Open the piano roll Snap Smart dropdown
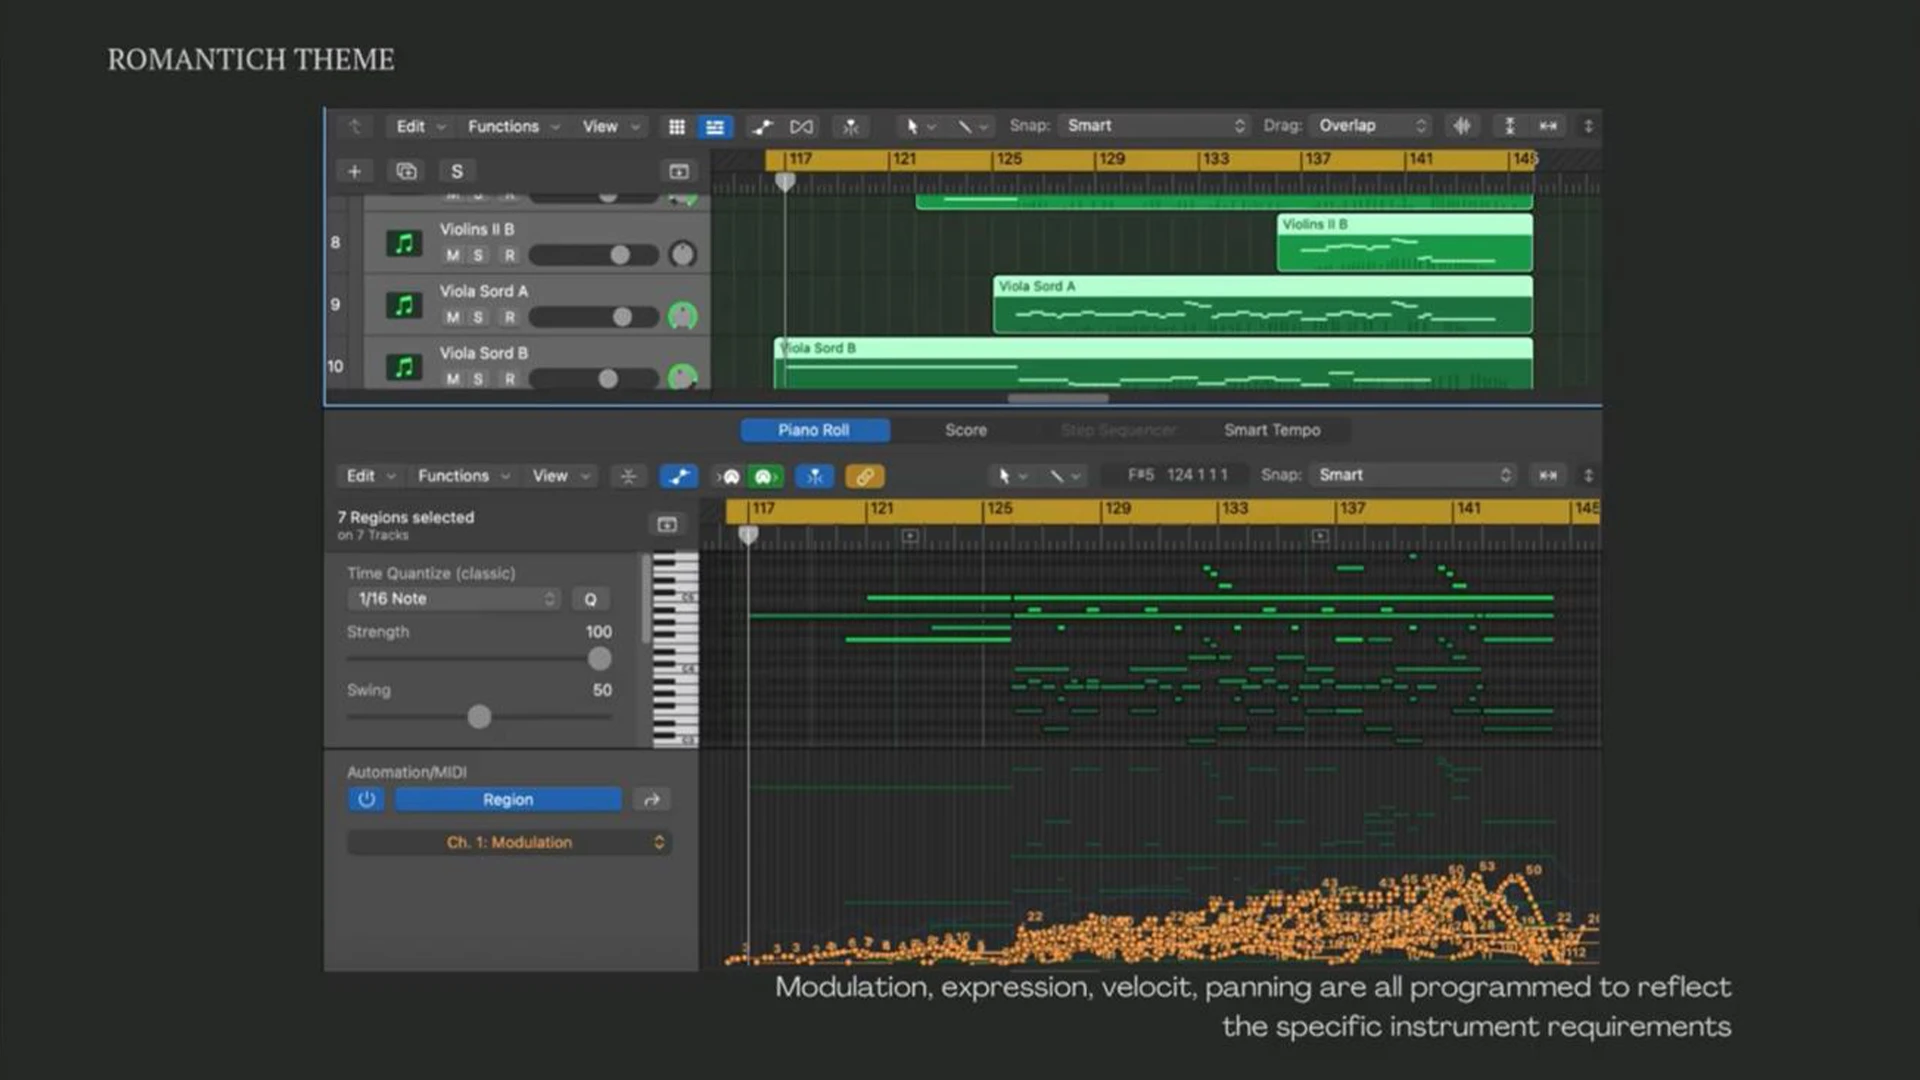The width and height of the screenshot is (1920, 1080). tap(1414, 476)
